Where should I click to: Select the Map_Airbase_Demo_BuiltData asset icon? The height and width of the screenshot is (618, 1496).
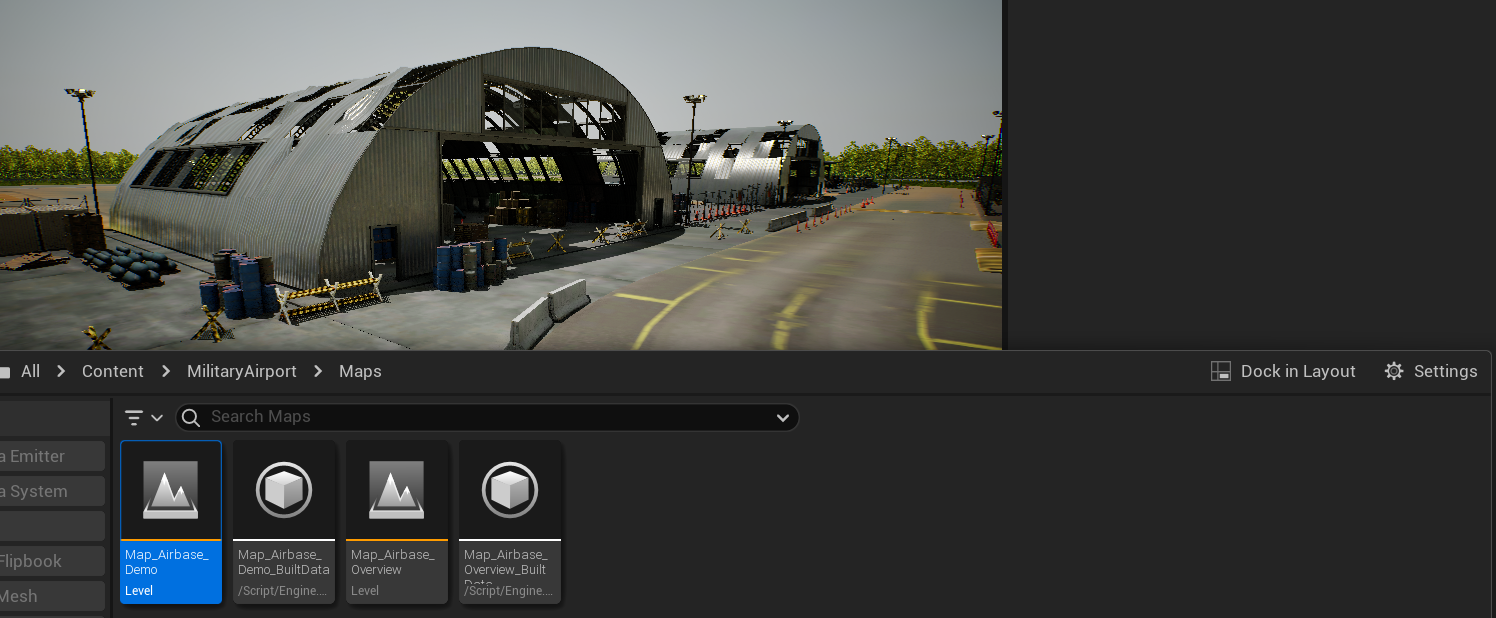click(284, 491)
